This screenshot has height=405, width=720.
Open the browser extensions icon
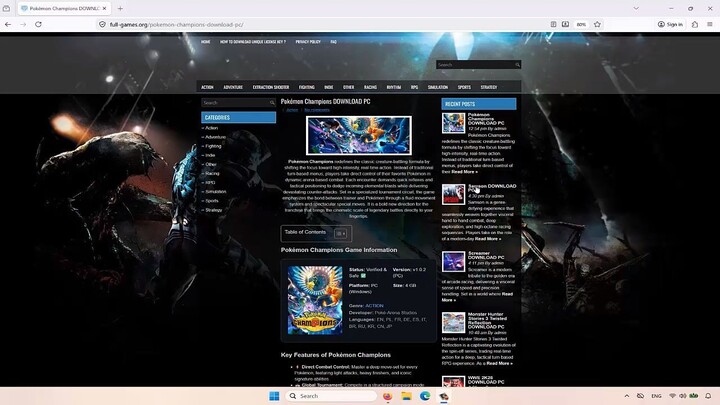[695, 24]
